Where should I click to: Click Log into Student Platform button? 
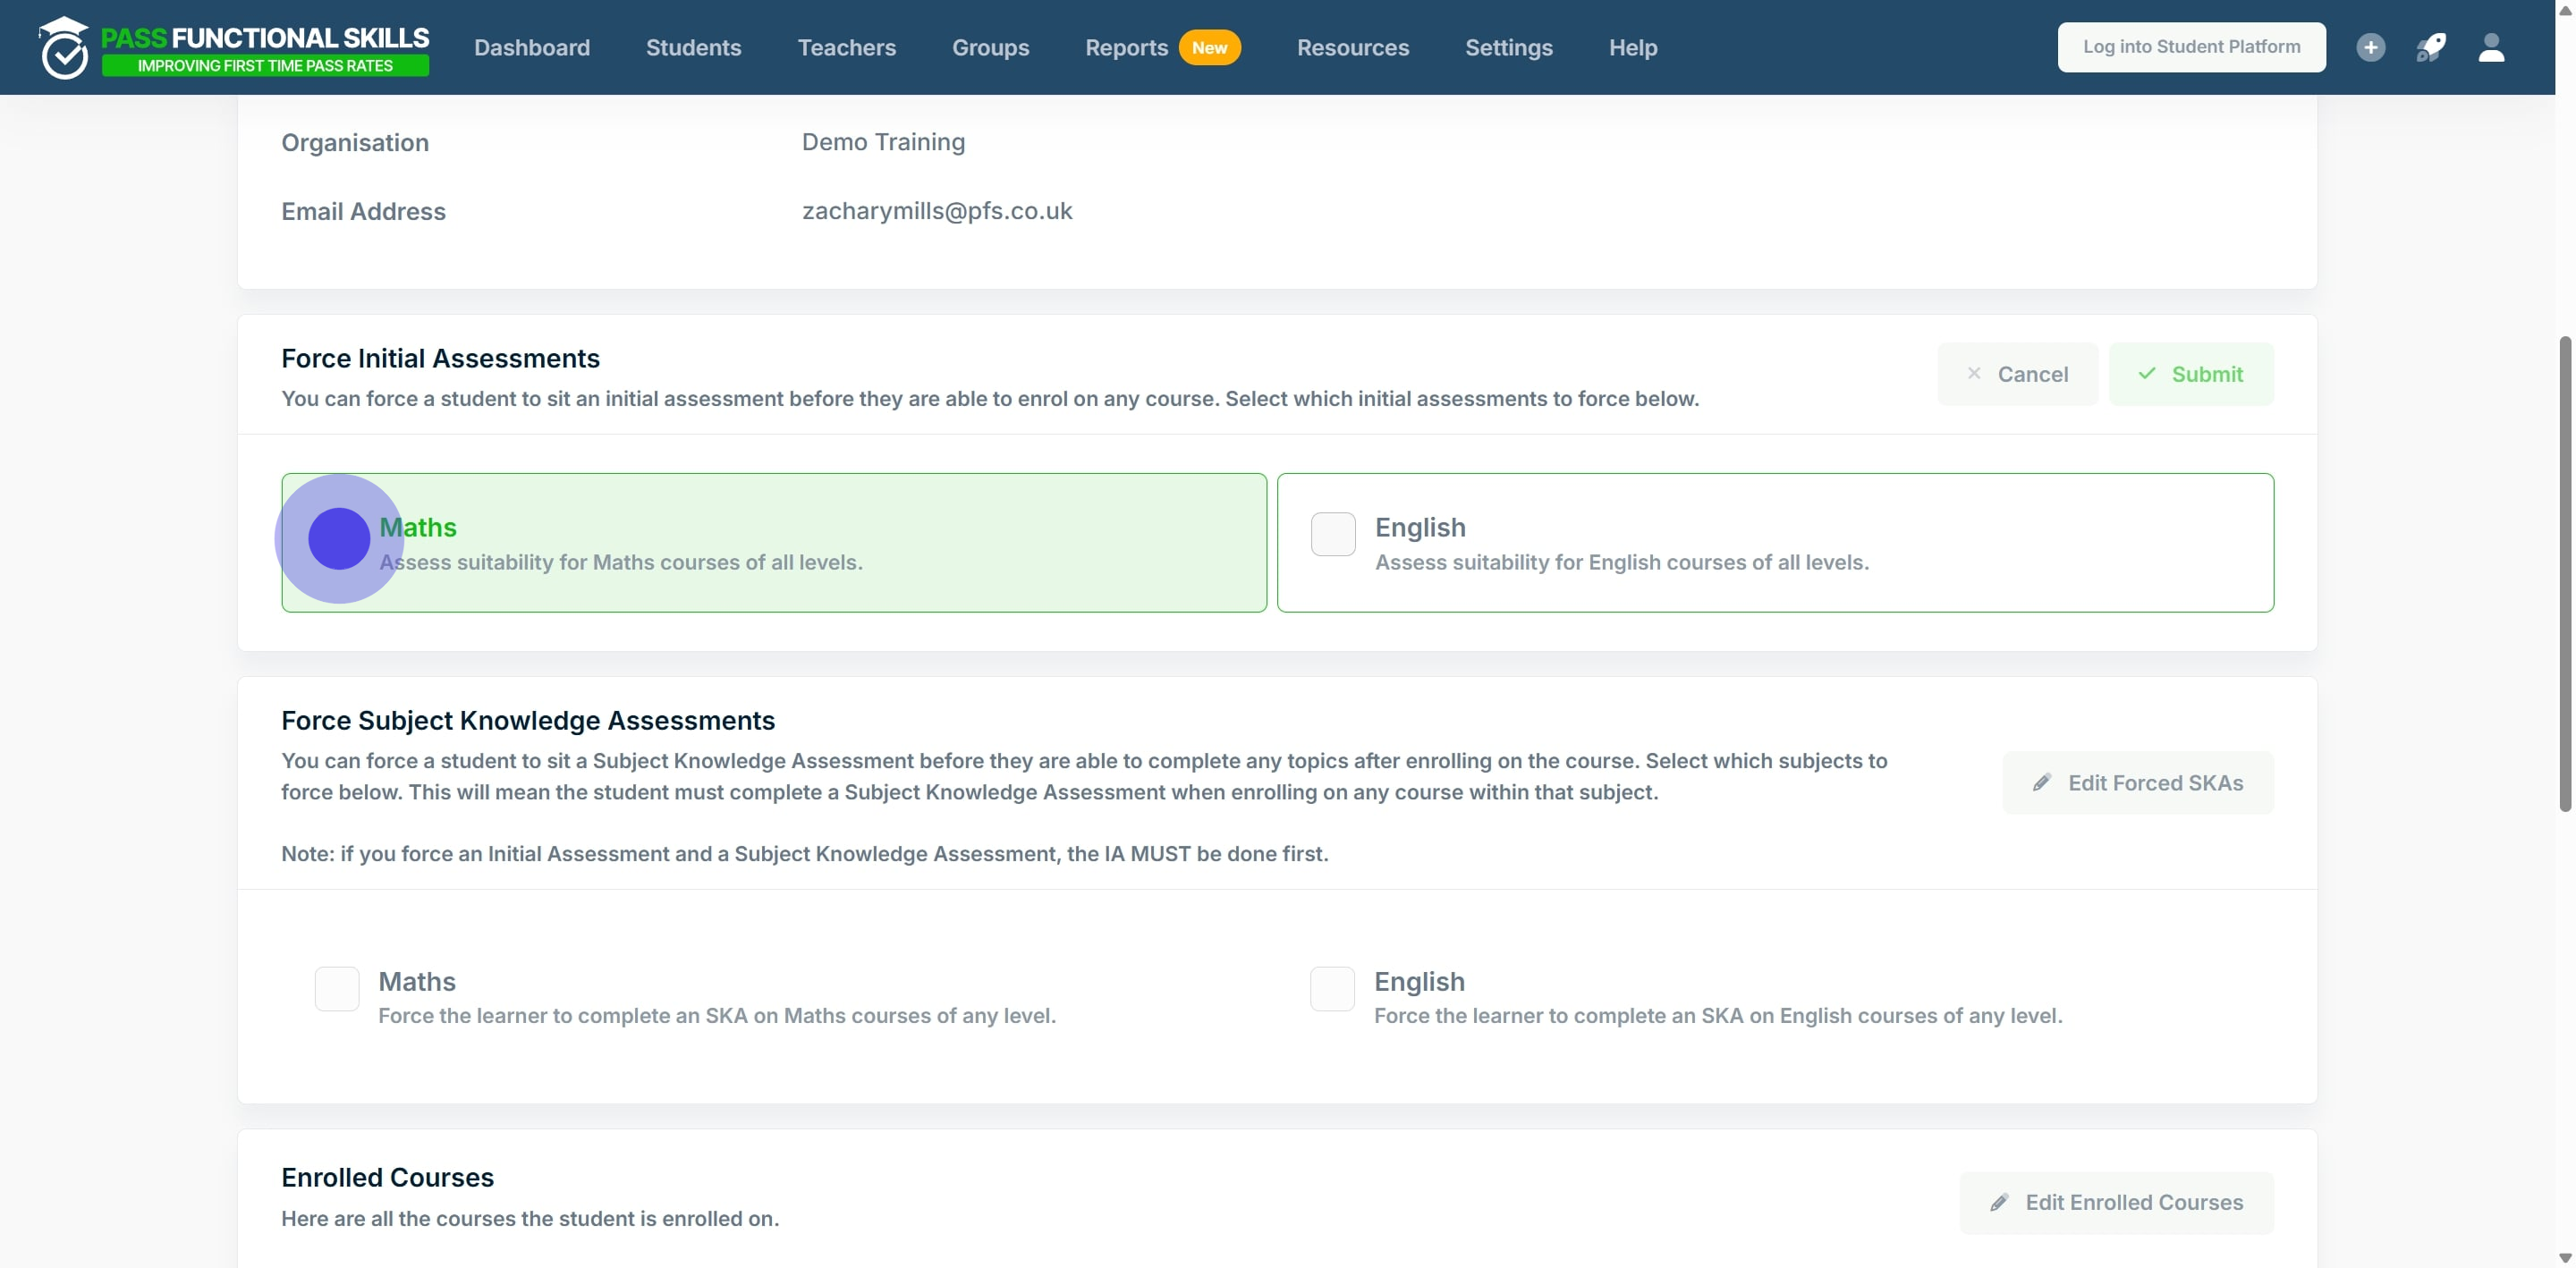pyautogui.click(x=2191, y=47)
